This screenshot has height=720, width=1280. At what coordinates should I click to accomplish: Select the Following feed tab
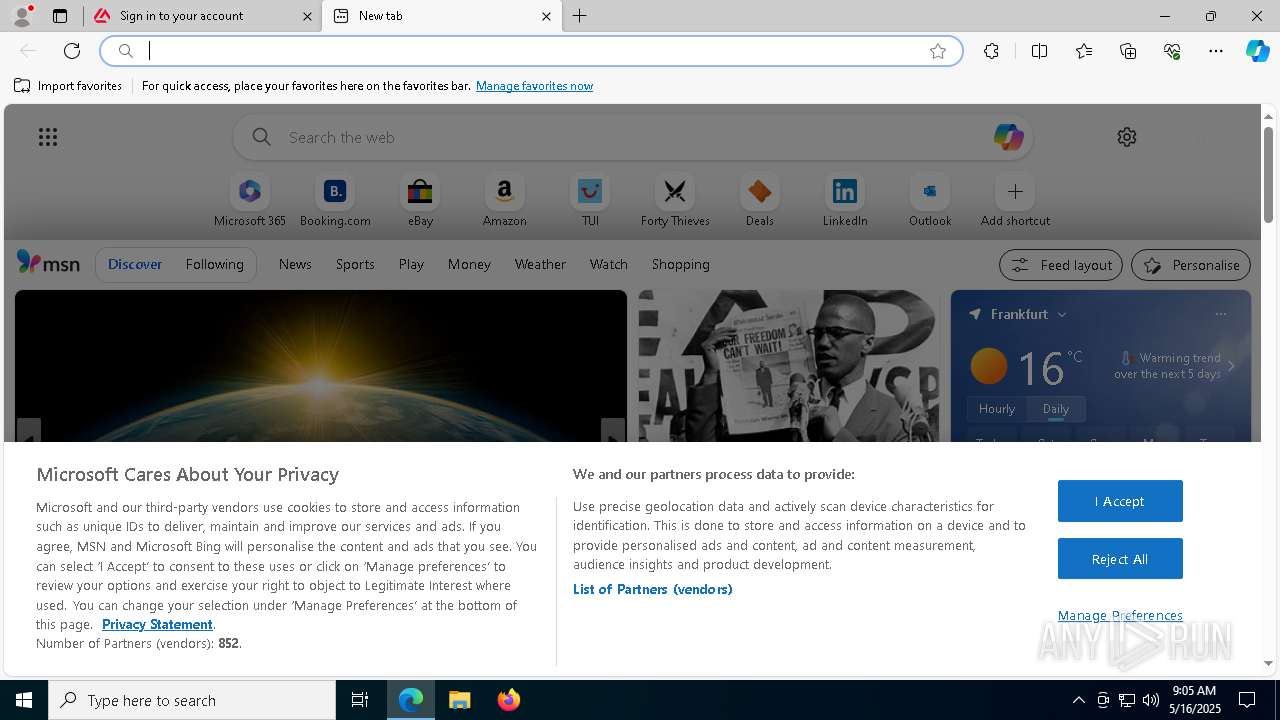click(x=214, y=264)
